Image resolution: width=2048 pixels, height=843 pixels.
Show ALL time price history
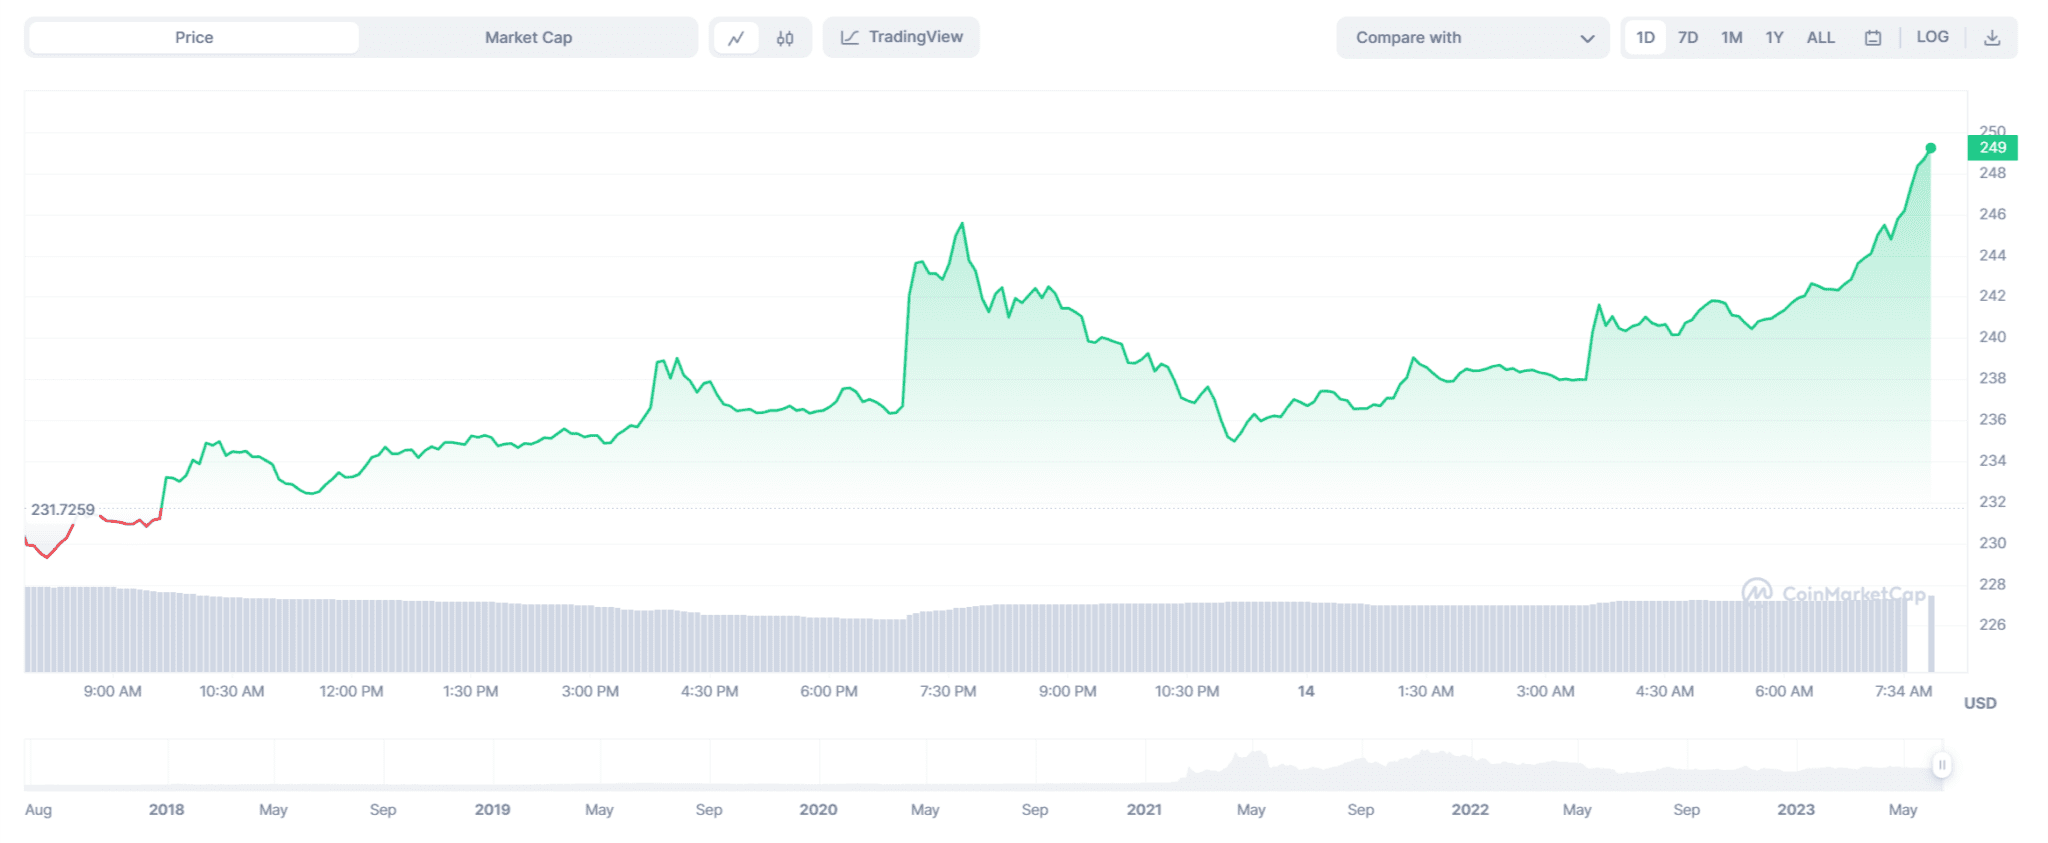pos(1820,38)
